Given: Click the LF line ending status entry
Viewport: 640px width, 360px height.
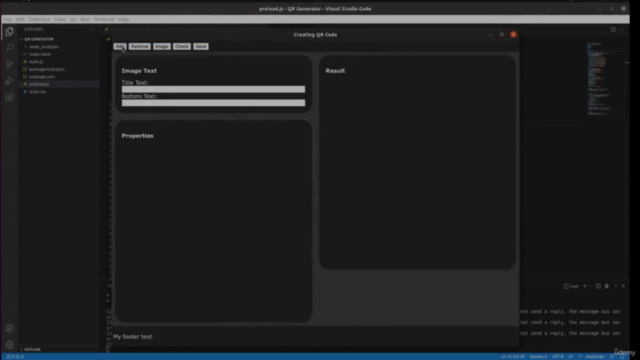Looking at the screenshot, I should tap(571, 356).
